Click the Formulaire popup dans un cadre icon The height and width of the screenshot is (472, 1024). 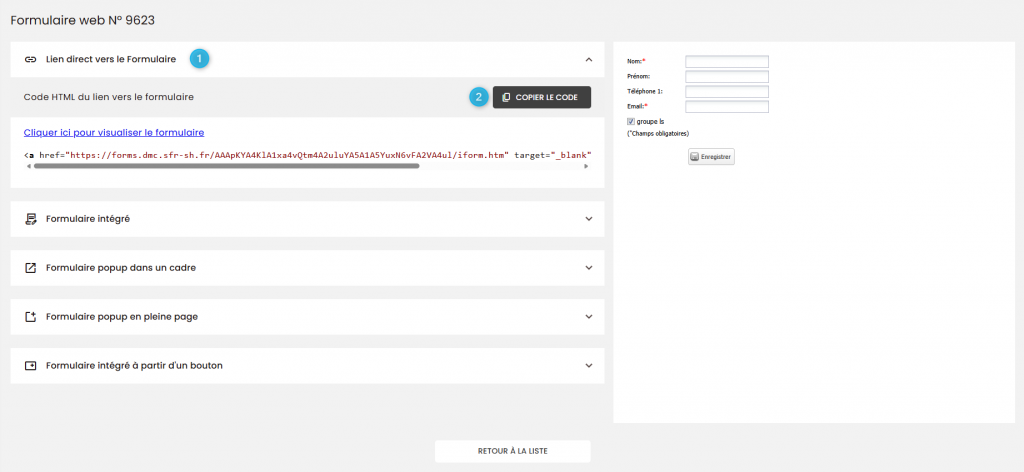click(x=30, y=268)
